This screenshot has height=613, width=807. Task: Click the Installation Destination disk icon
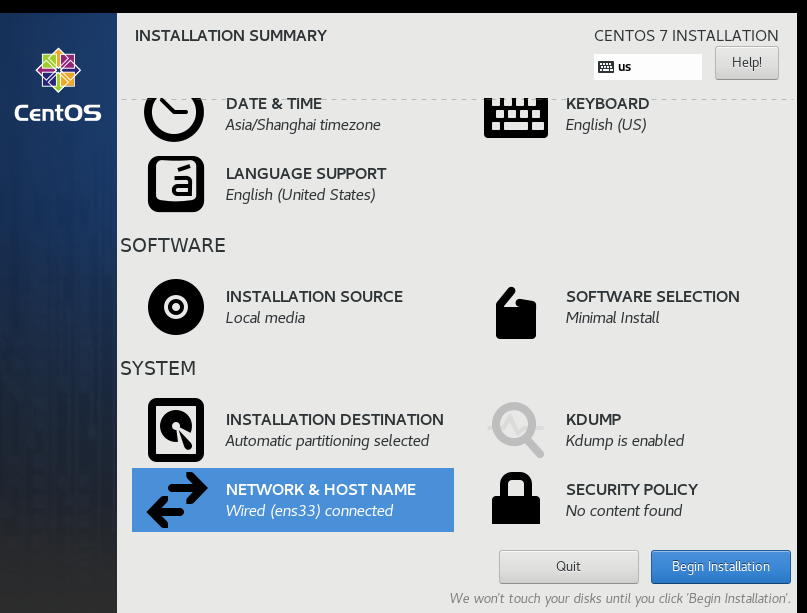pos(176,430)
